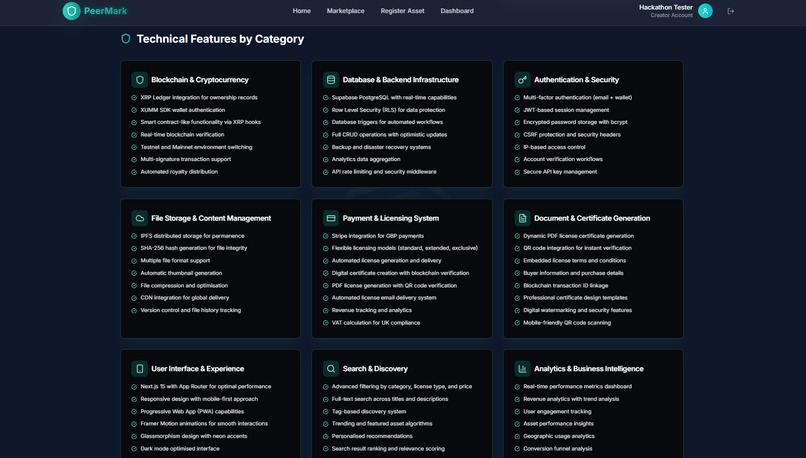
Task: Navigate to Dashboard
Action: (x=457, y=11)
